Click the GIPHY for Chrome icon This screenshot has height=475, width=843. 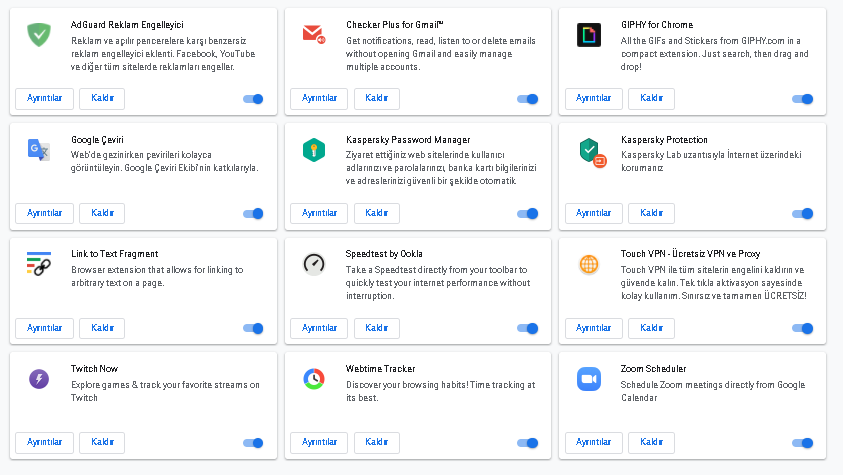tap(589, 35)
